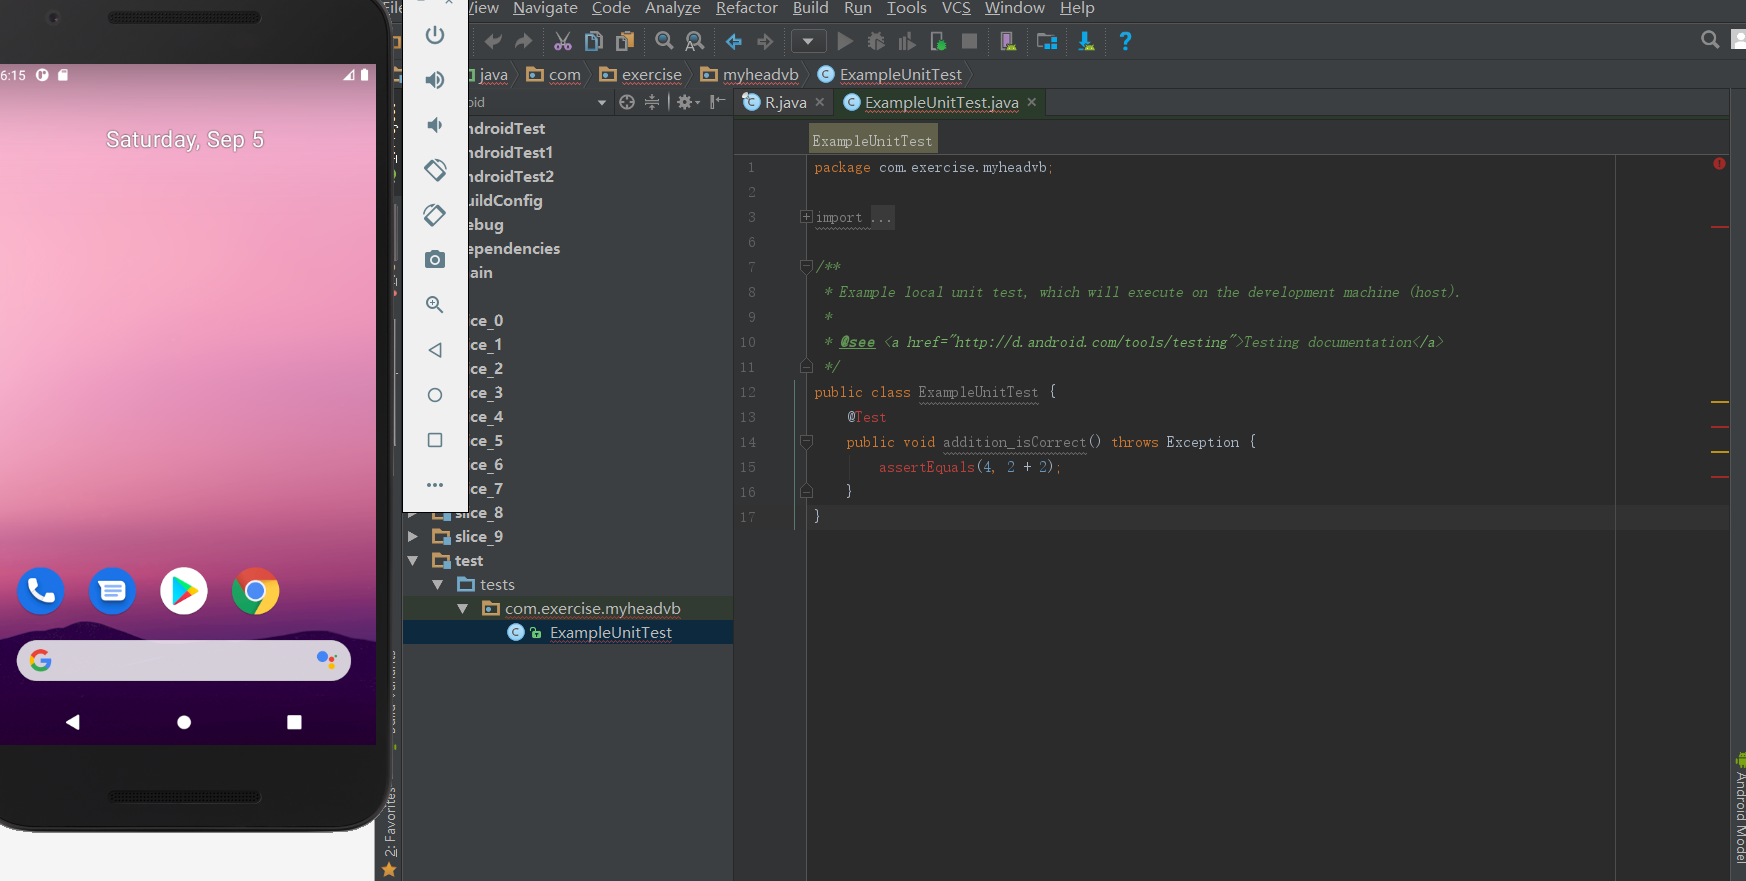Navigate back with blue left arrow
The image size is (1746, 881).
(x=734, y=41)
